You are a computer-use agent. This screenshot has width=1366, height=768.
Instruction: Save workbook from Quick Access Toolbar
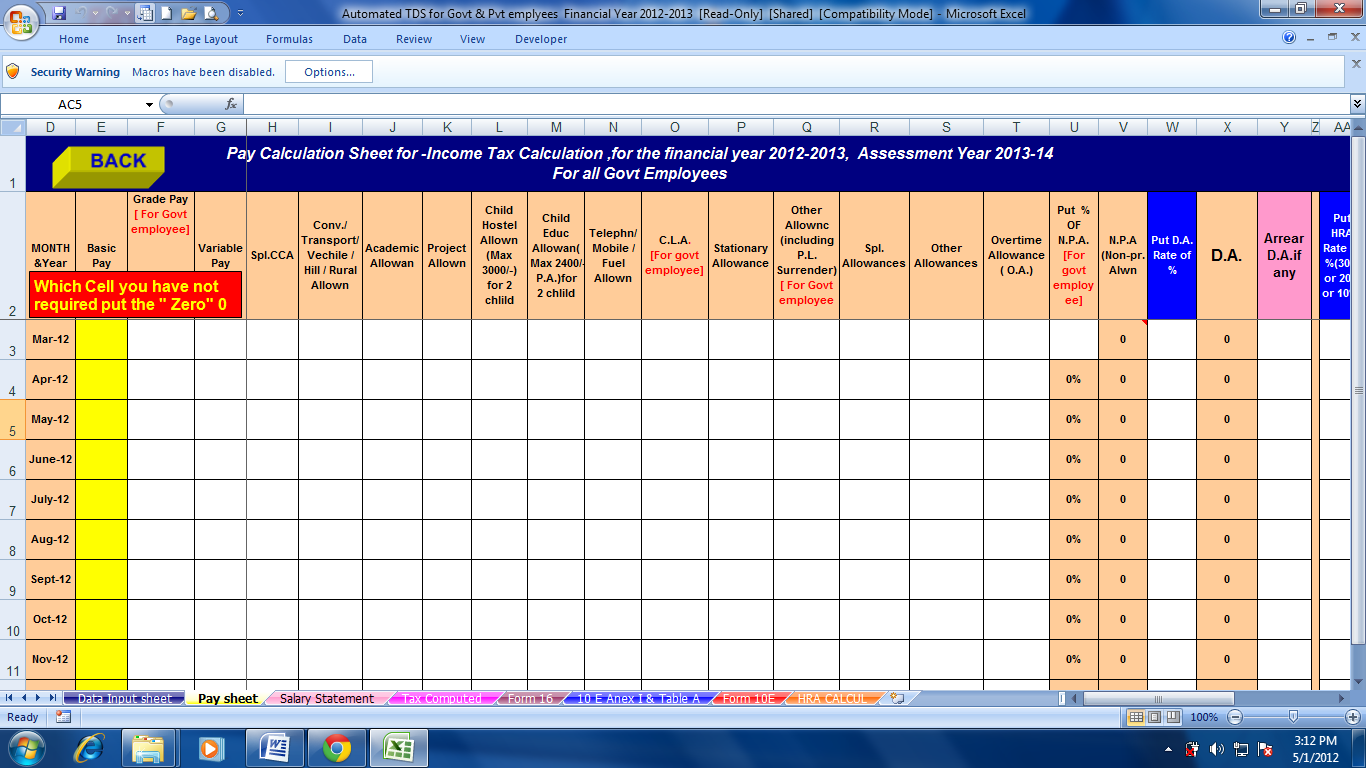coord(59,13)
